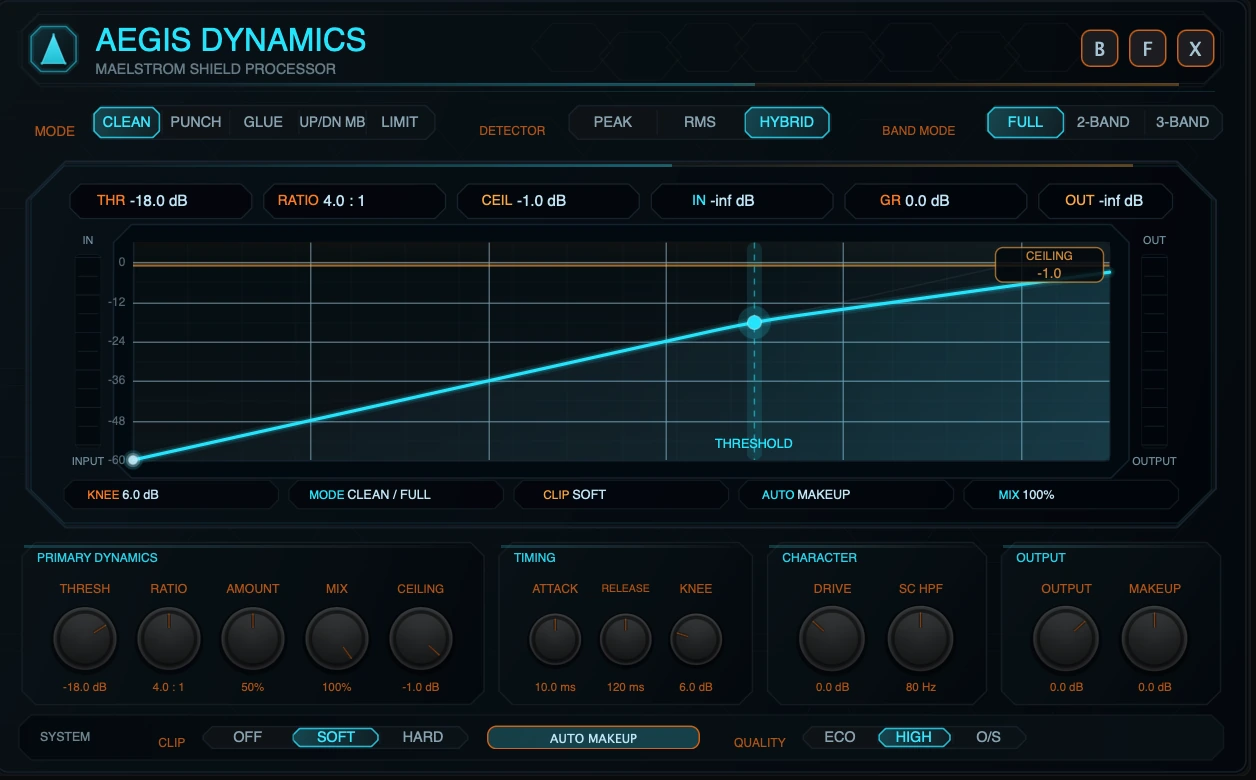Choose 2-BAND band mode
The width and height of the screenshot is (1256, 780).
pyautogui.click(x=1103, y=122)
